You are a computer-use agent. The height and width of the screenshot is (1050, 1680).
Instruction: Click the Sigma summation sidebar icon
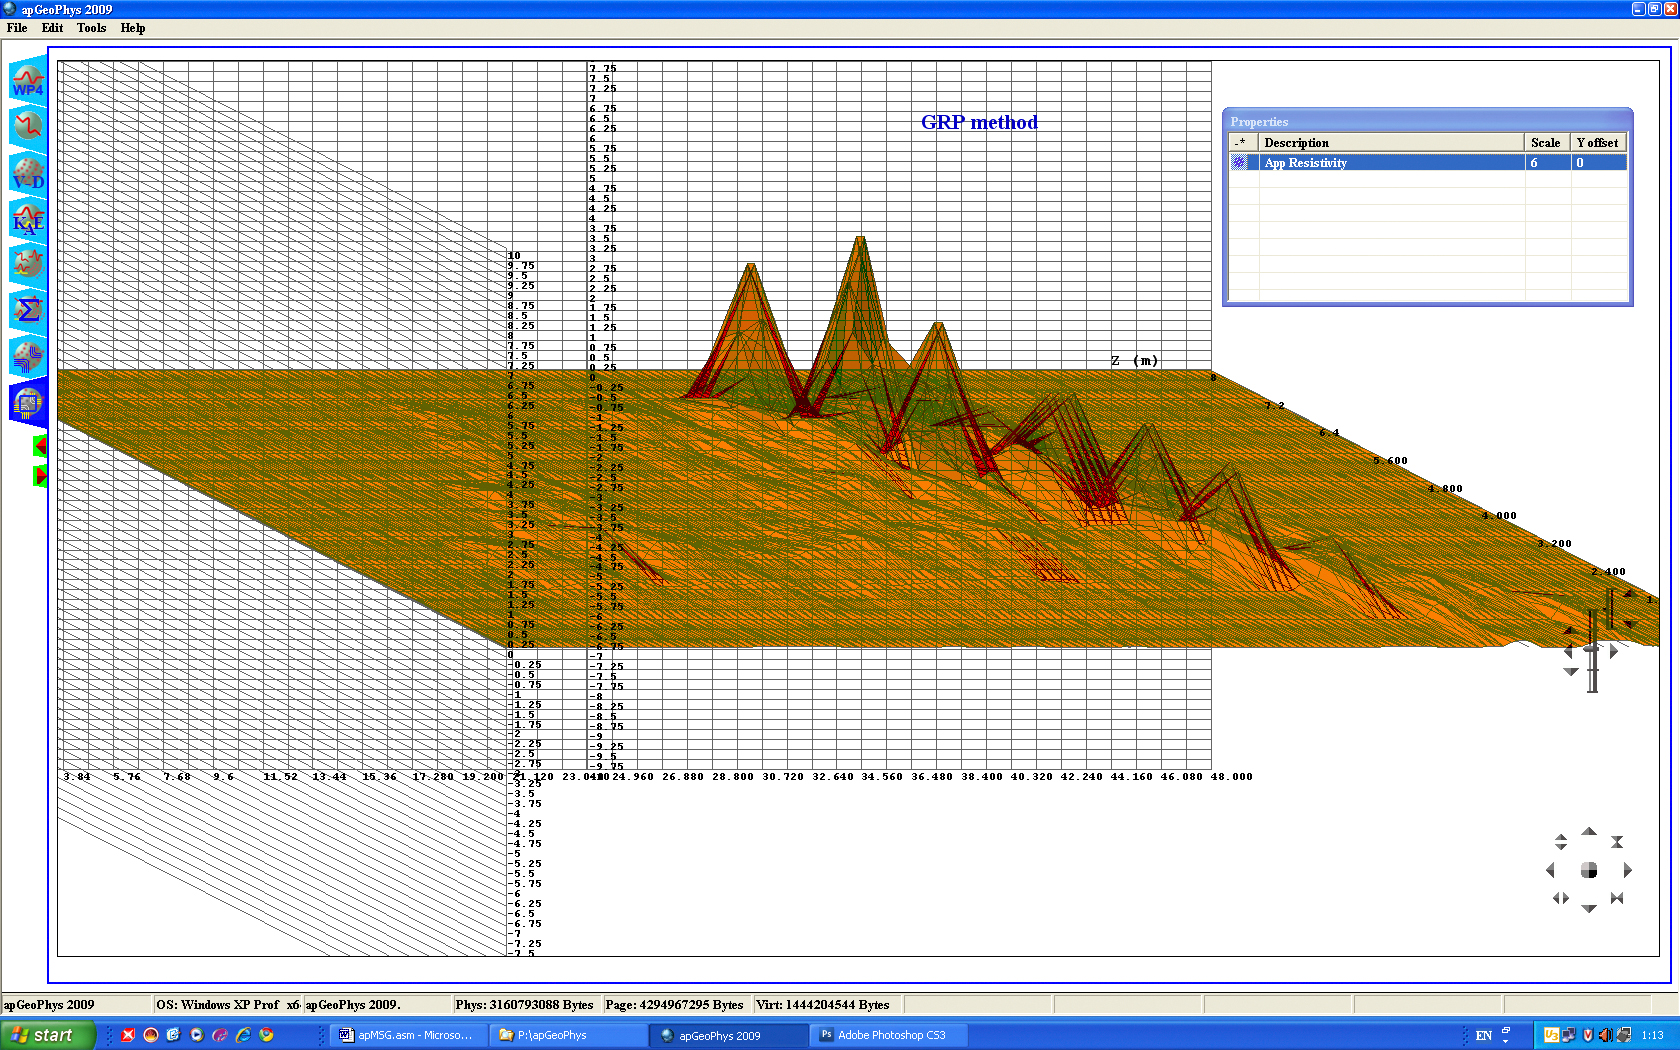[28, 309]
